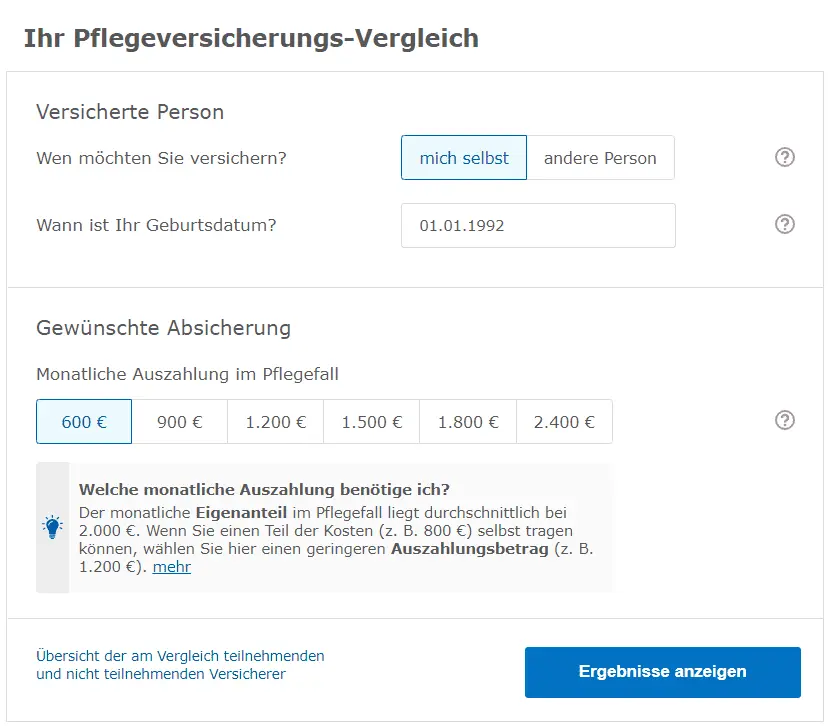
Task: Open the participating insurers overview link
Action: click(x=180, y=665)
